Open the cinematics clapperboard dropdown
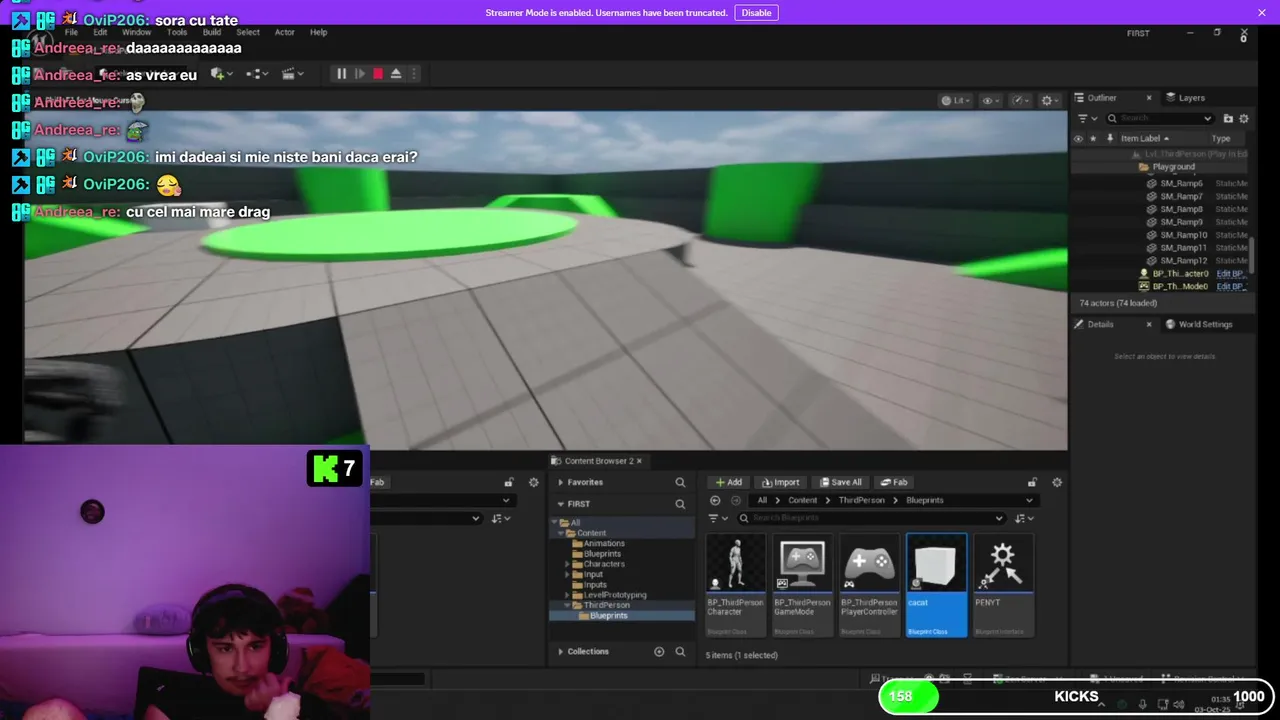The image size is (1280, 720). pyautogui.click(x=292, y=74)
